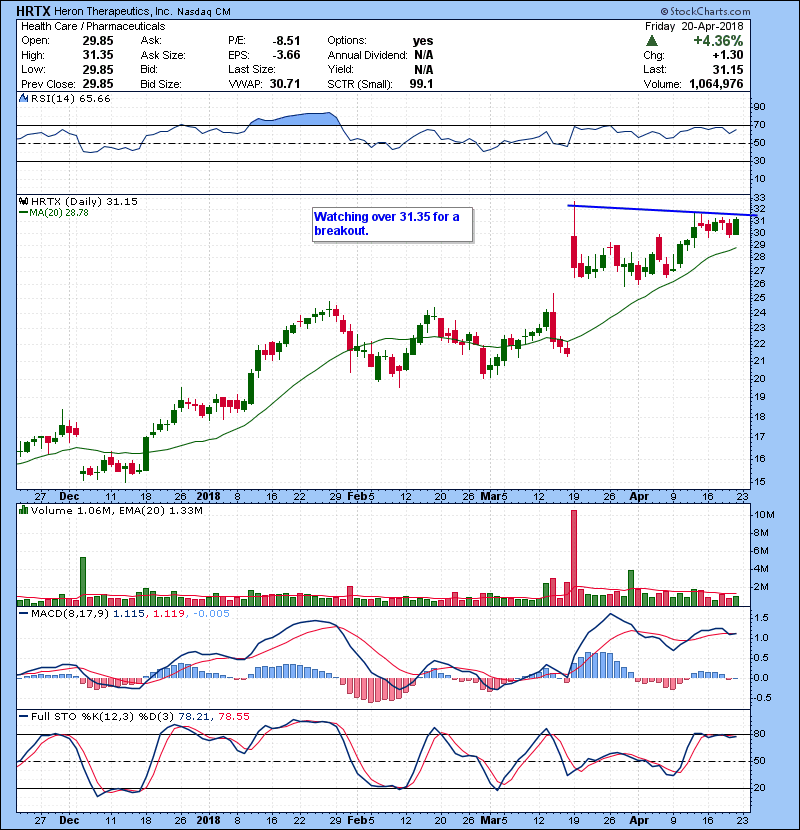This screenshot has width=800, height=830.
Task: Click the Options yes value
Action: point(423,41)
